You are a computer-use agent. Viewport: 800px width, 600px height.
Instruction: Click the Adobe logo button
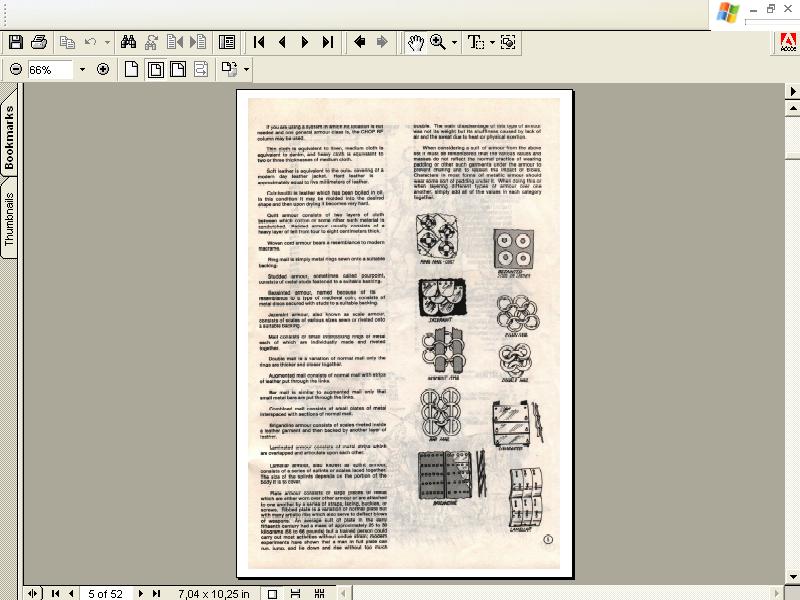[788, 42]
